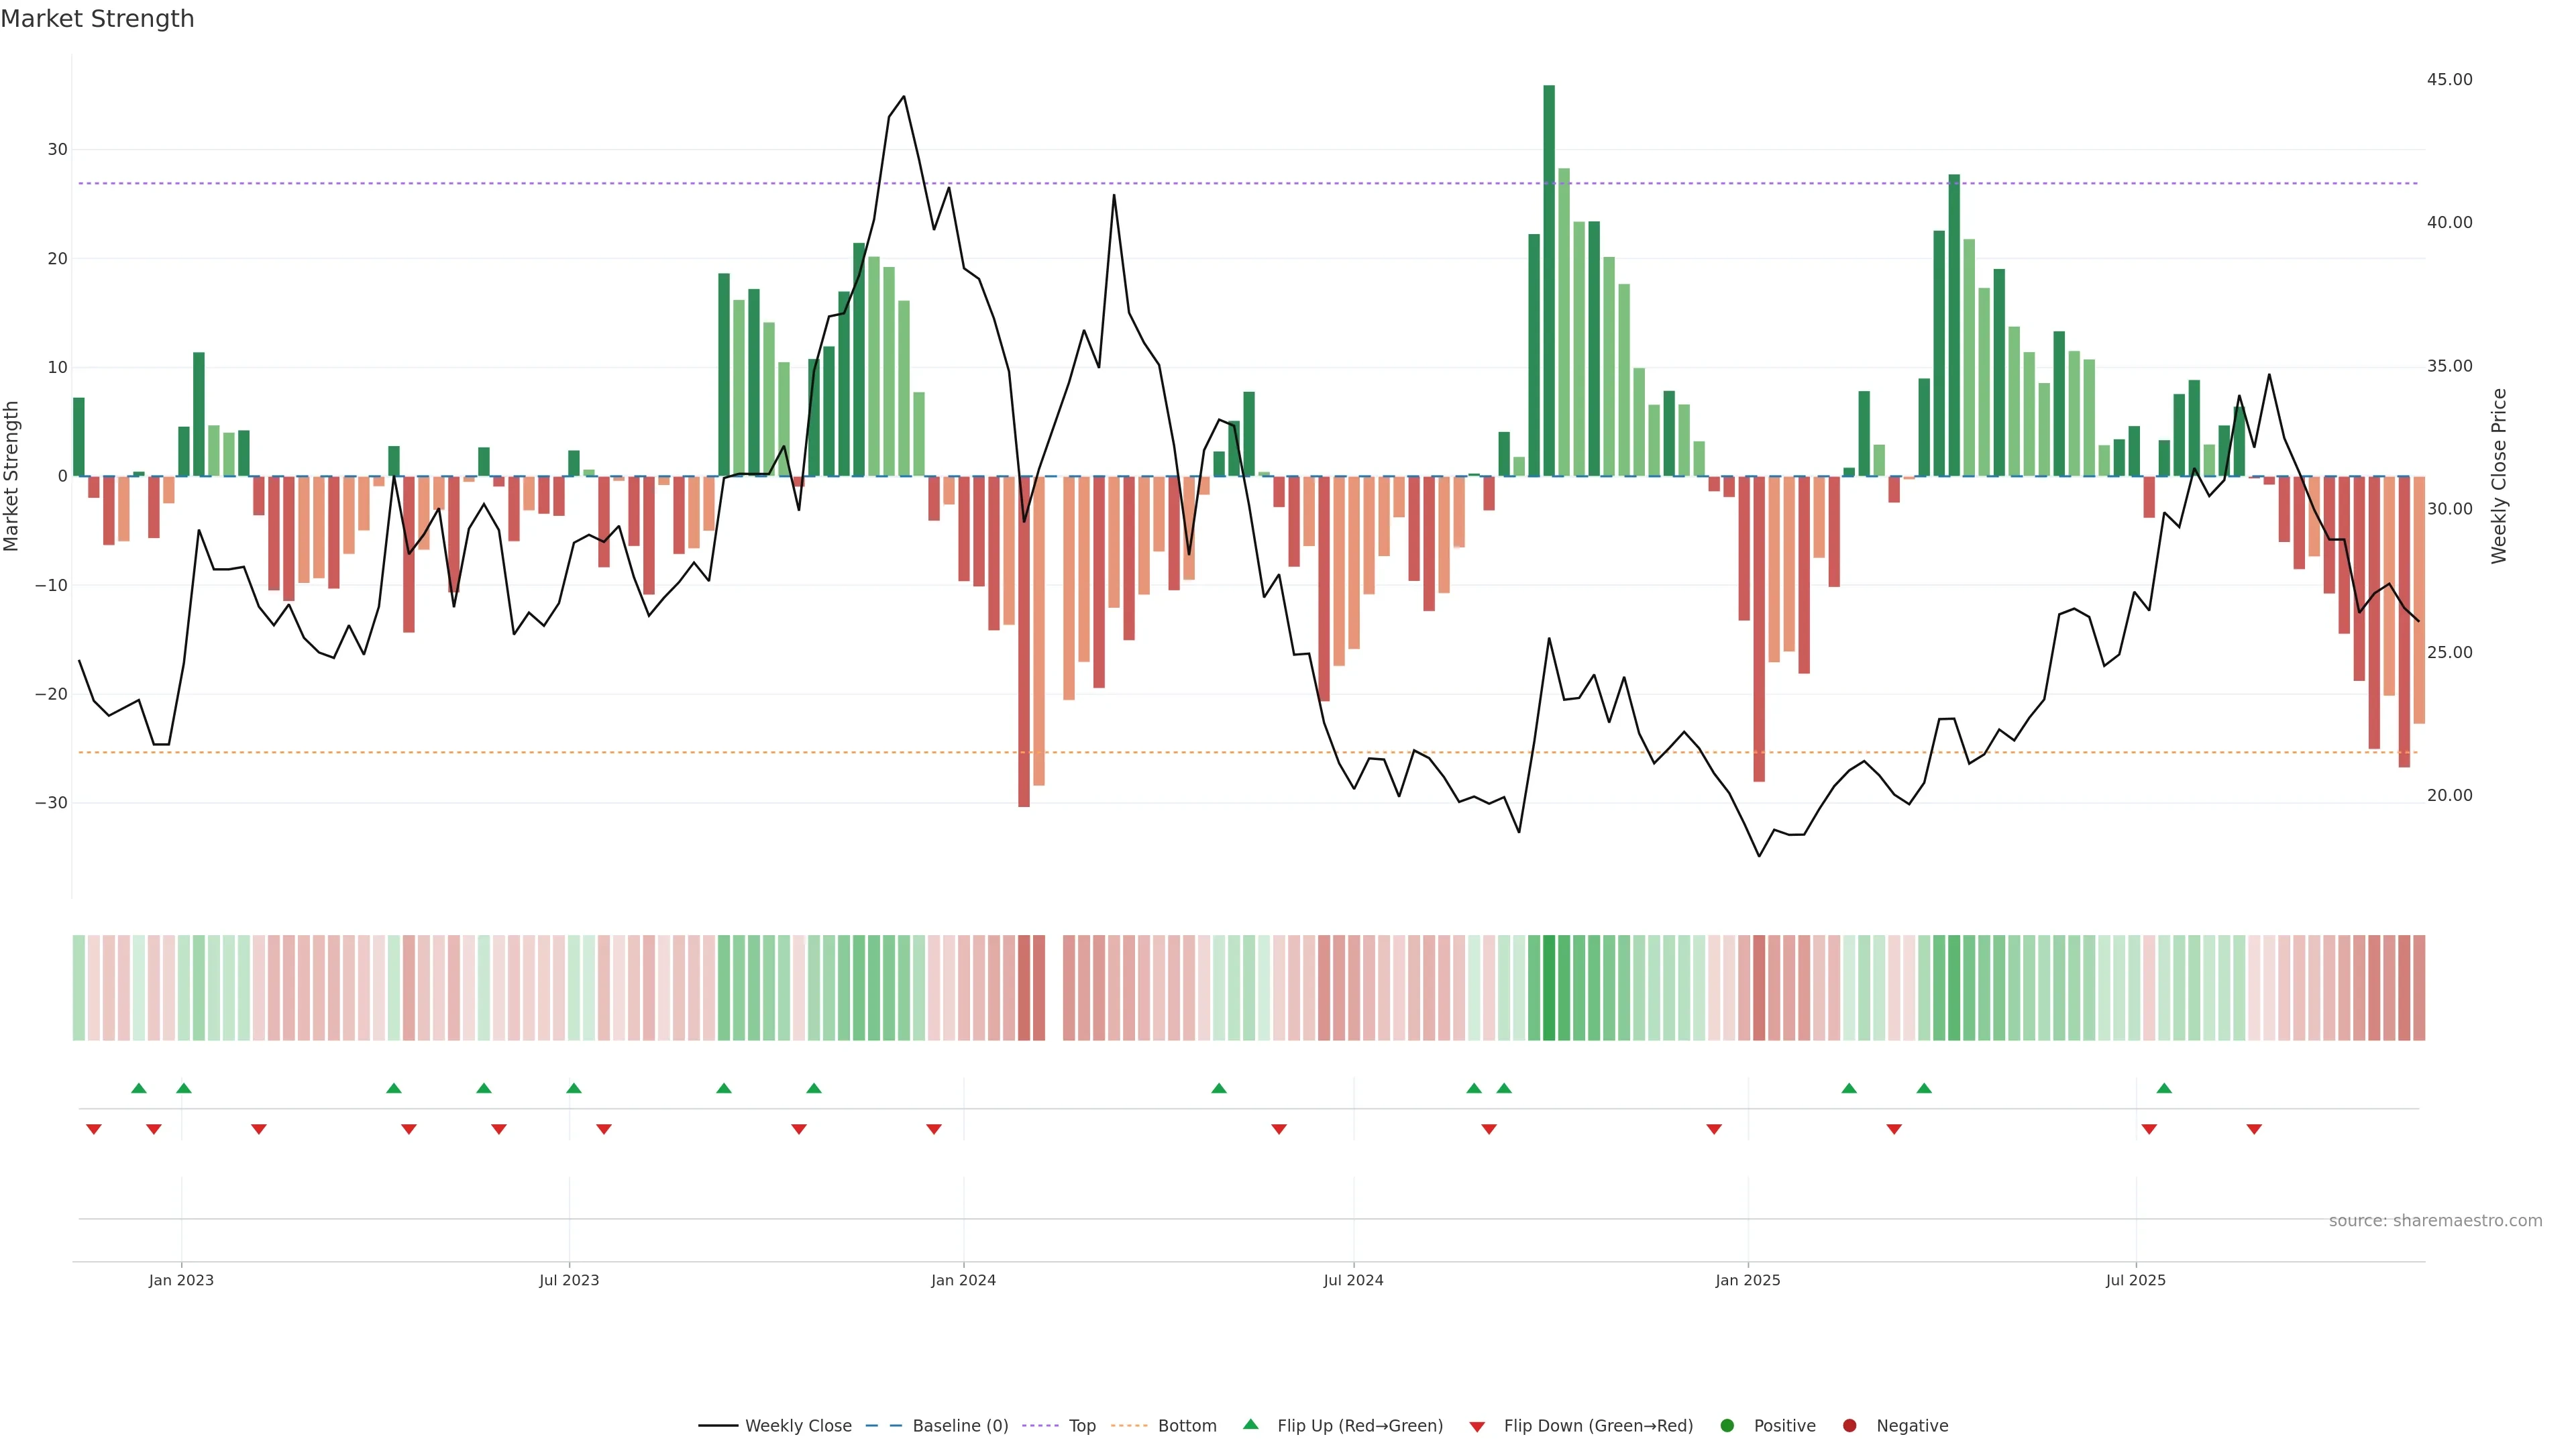Screen dimensions: 2576x1449
Task: Click the Jan 2024 x-axis label
Action: coord(963,1280)
